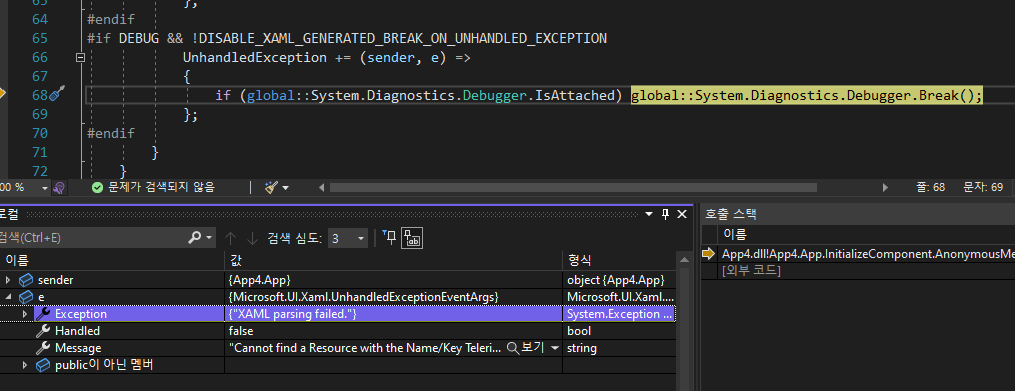The image size is (1015, 391).
Task: Auto-hide the Locals panel with pin icon
Action: coord(665,214)
